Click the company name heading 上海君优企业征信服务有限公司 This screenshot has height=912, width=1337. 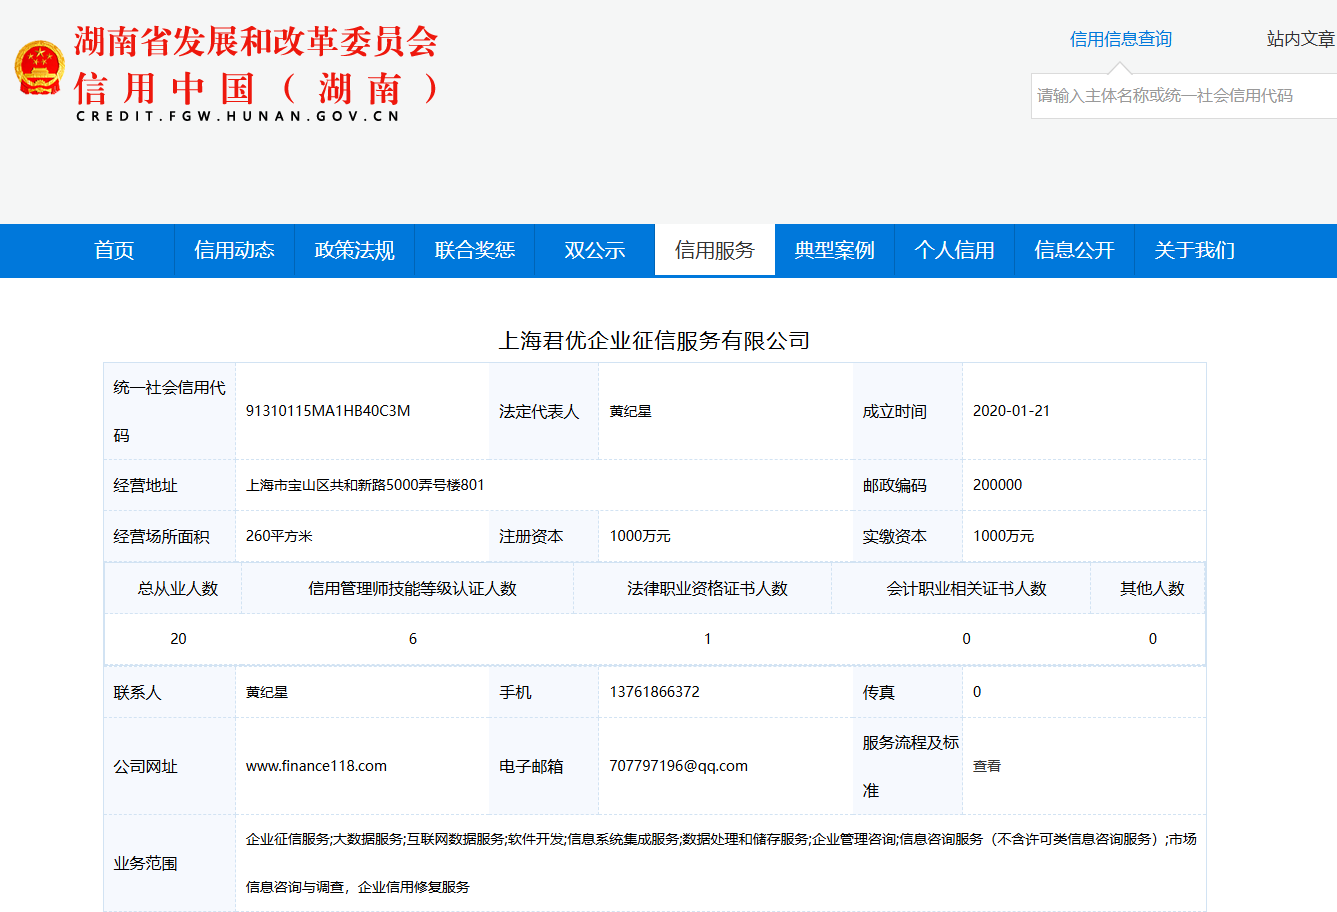click(x=654, y=341)
